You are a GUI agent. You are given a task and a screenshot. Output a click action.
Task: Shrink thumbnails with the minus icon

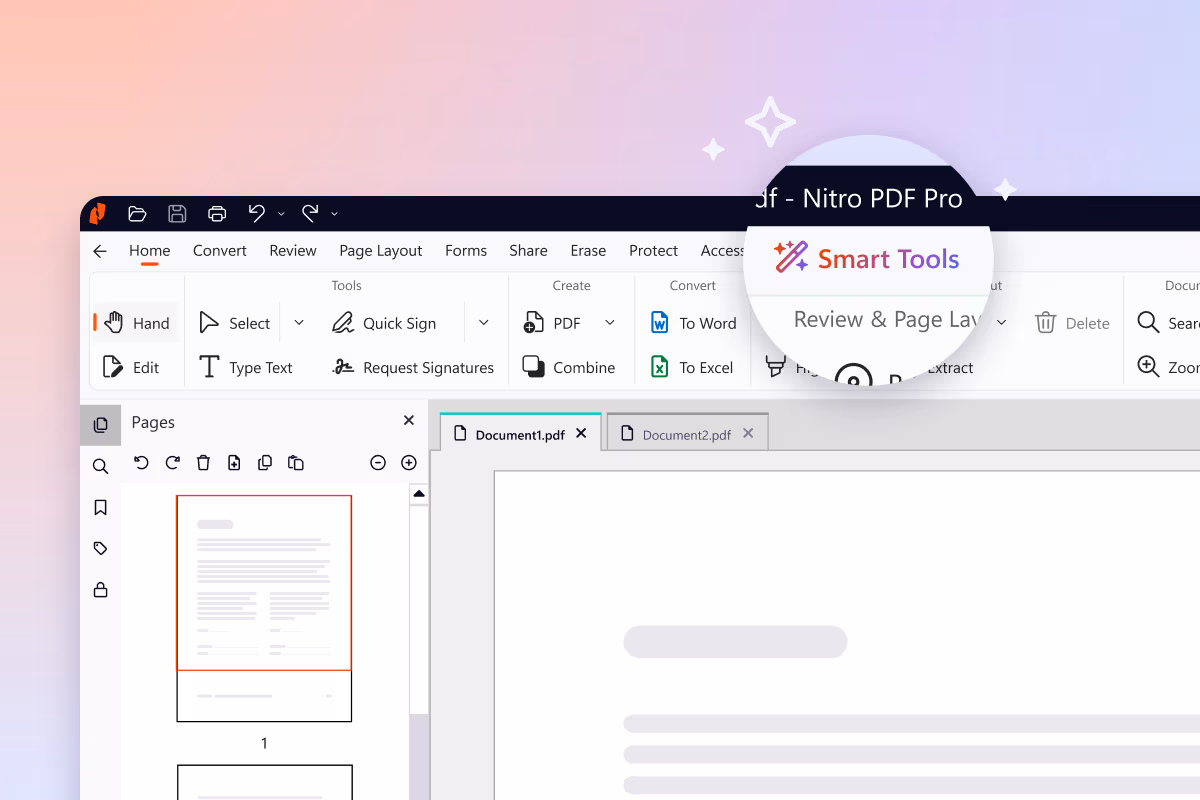click(378, 462)
